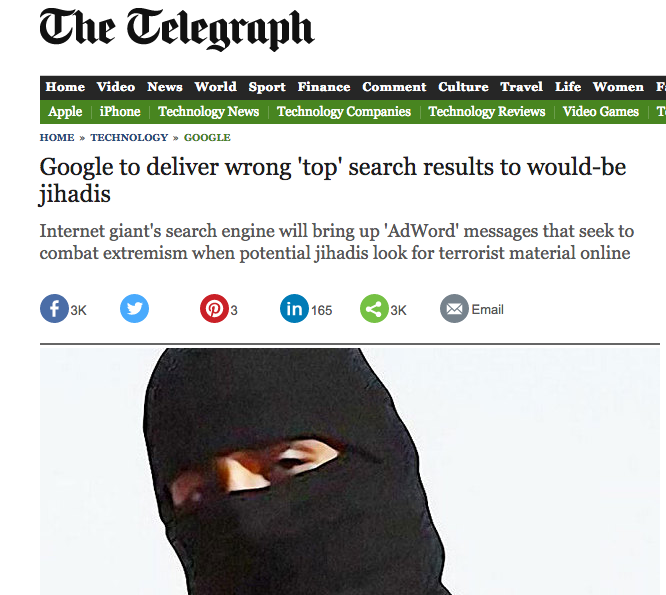Open Technology Reviews sub-tab
Image resolution: width=666 pixels, height=595 pixels.
click(487, 112)
